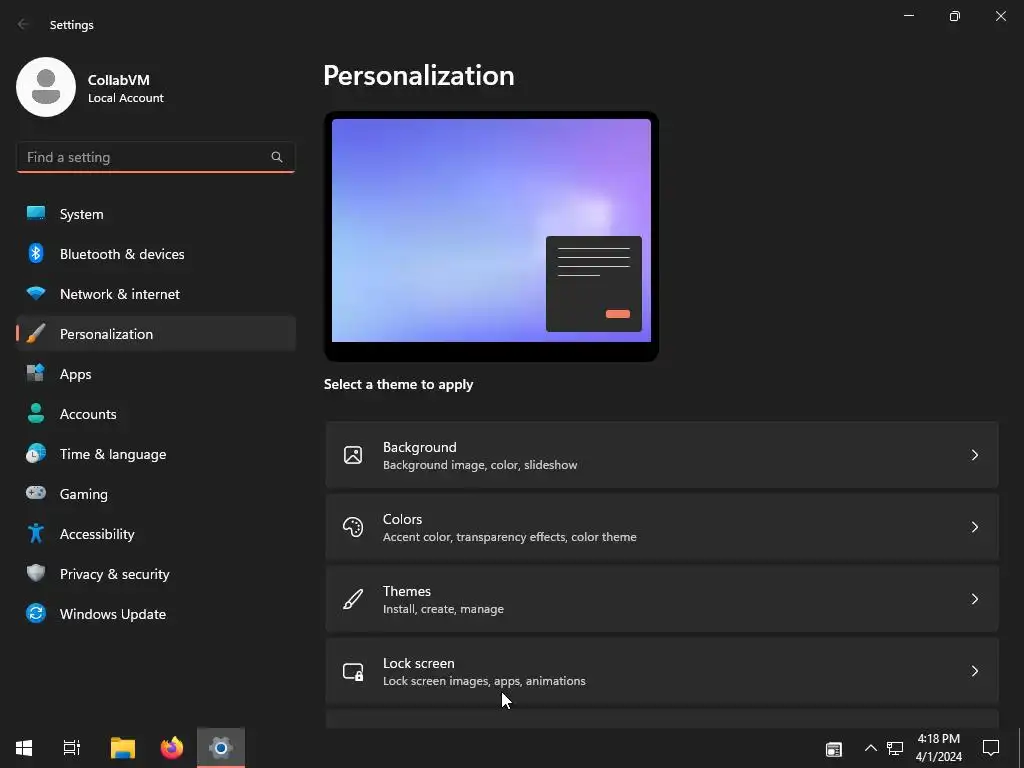Click the Bluetooth icon in sidebar
The image size is (1024, 768).
point(36,253)
